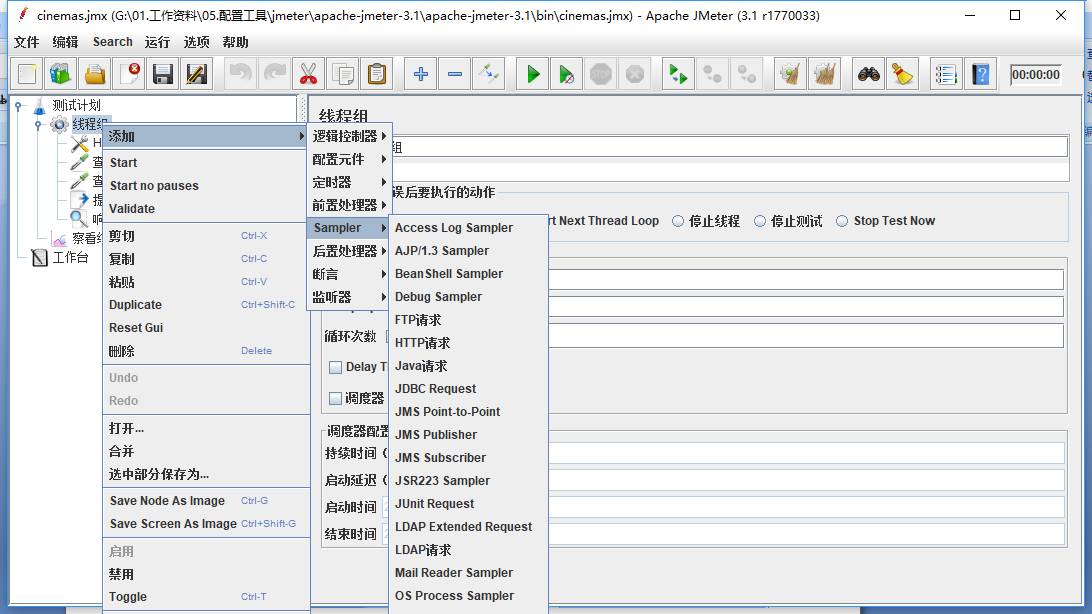Select the 工作台 tree node
The width and height of the screenshot is (1092, 614).
click(x=70, y=258)
